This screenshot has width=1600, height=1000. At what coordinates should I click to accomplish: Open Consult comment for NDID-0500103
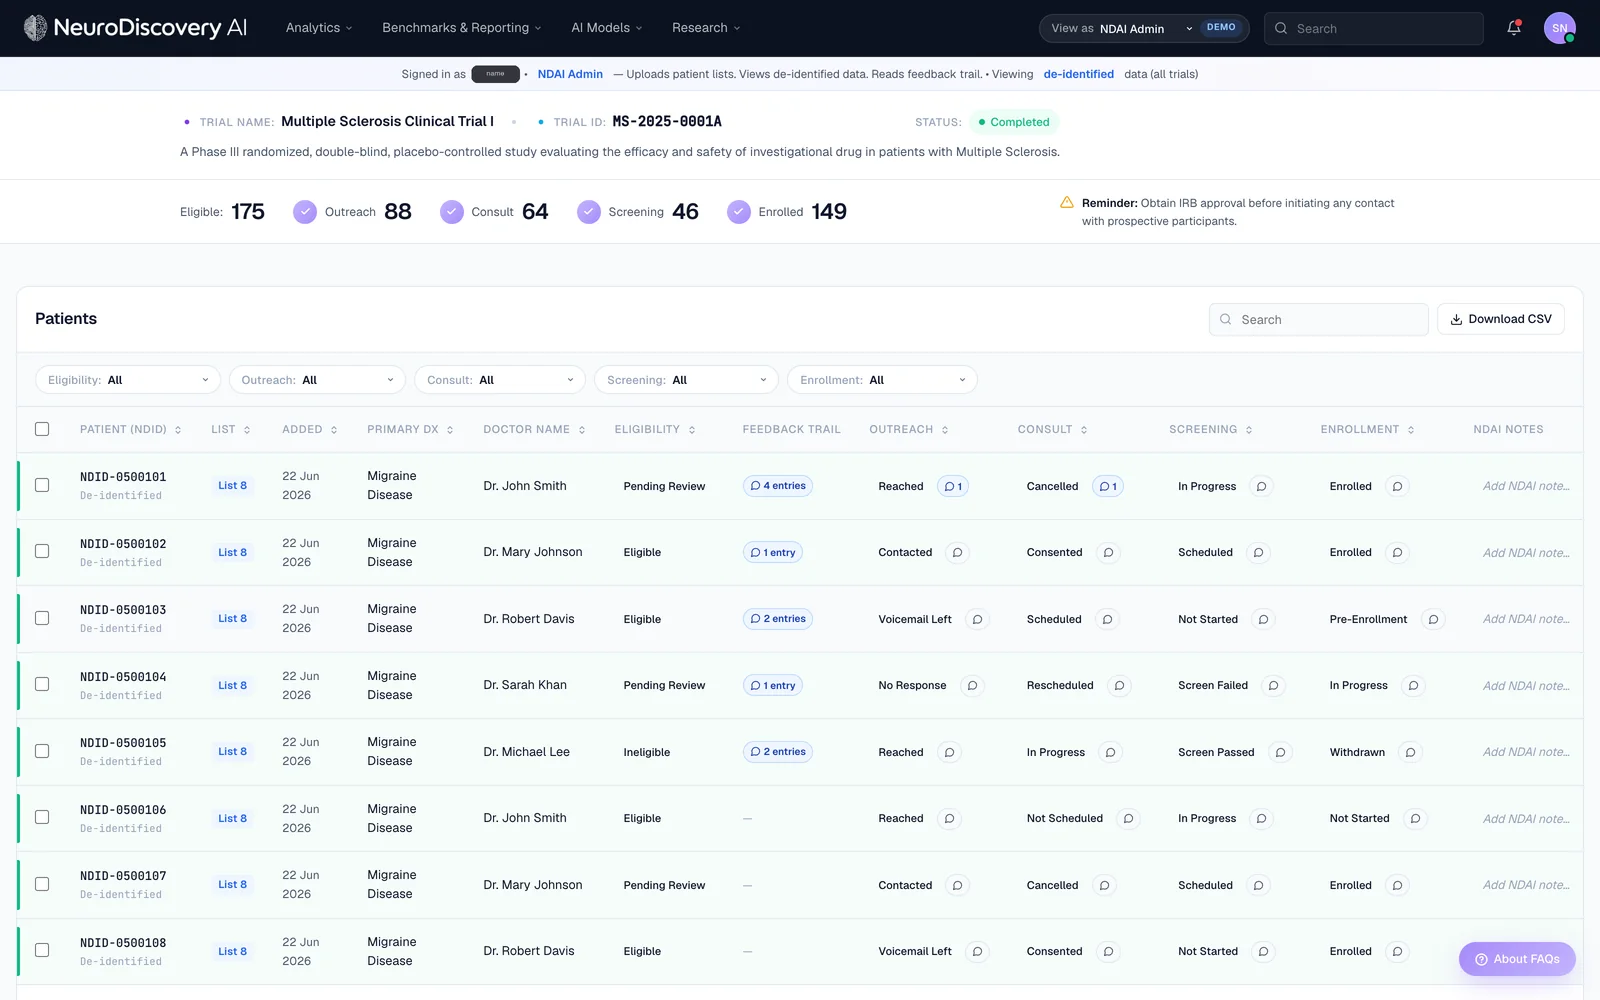coord(1107,619)
